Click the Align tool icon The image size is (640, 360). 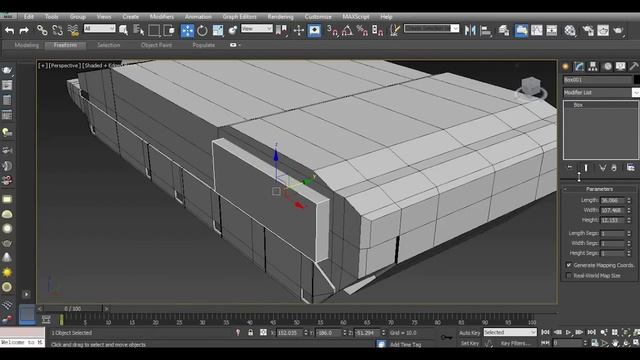pyautogui.click(x=486, y=30)
